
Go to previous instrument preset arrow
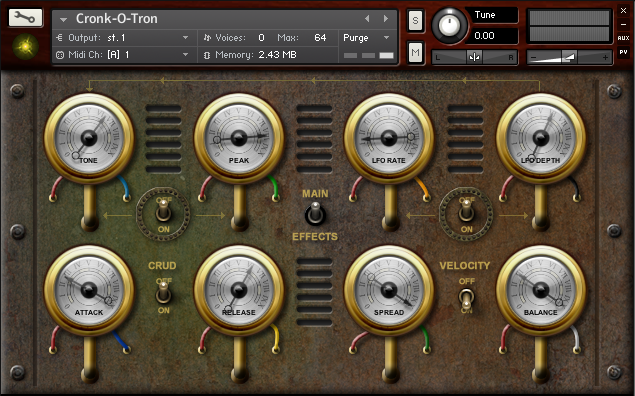click(367, 19)
